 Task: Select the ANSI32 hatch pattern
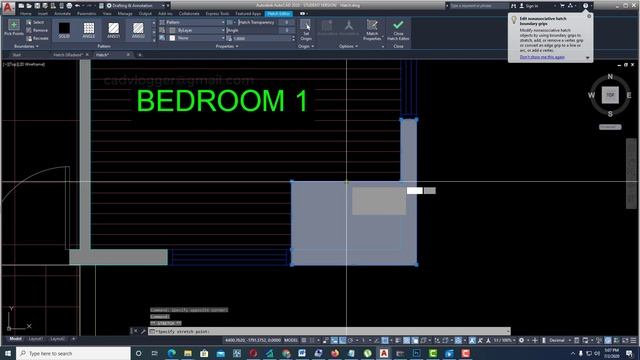tap(138, 30)
